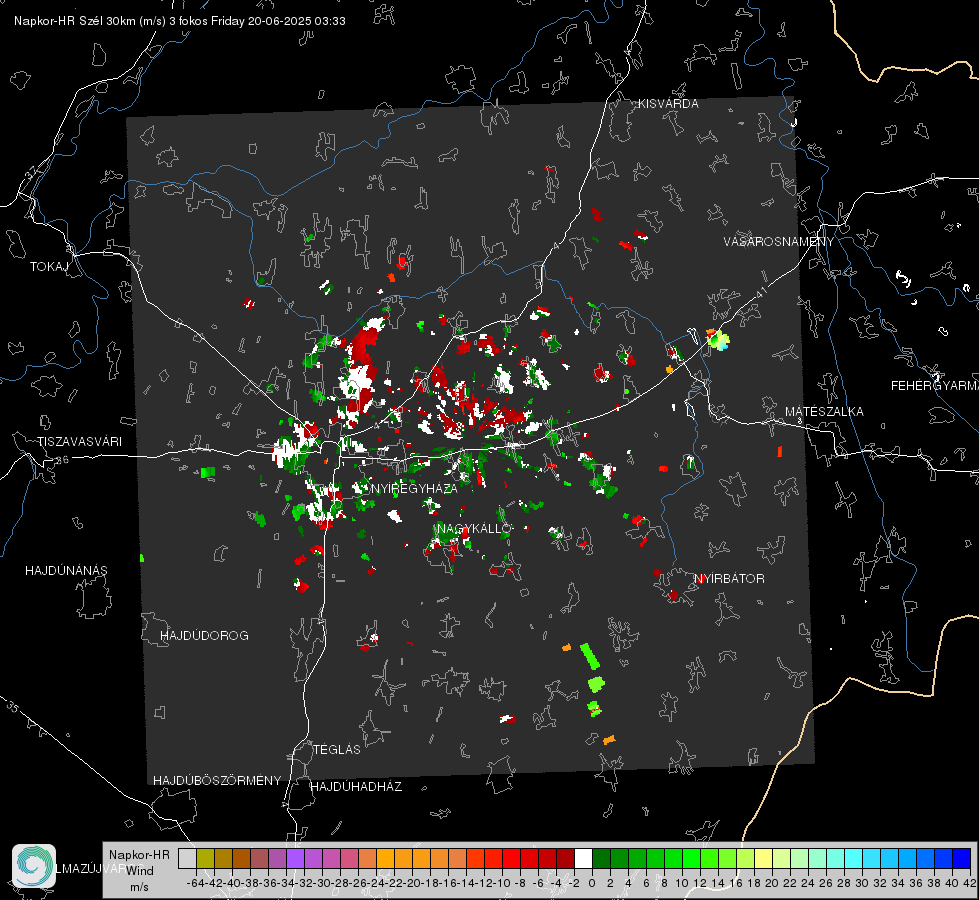The width and height of the screenshot is (979, 900).
Task: Pick the olive swatch above -64
Action: coord(205,858)
